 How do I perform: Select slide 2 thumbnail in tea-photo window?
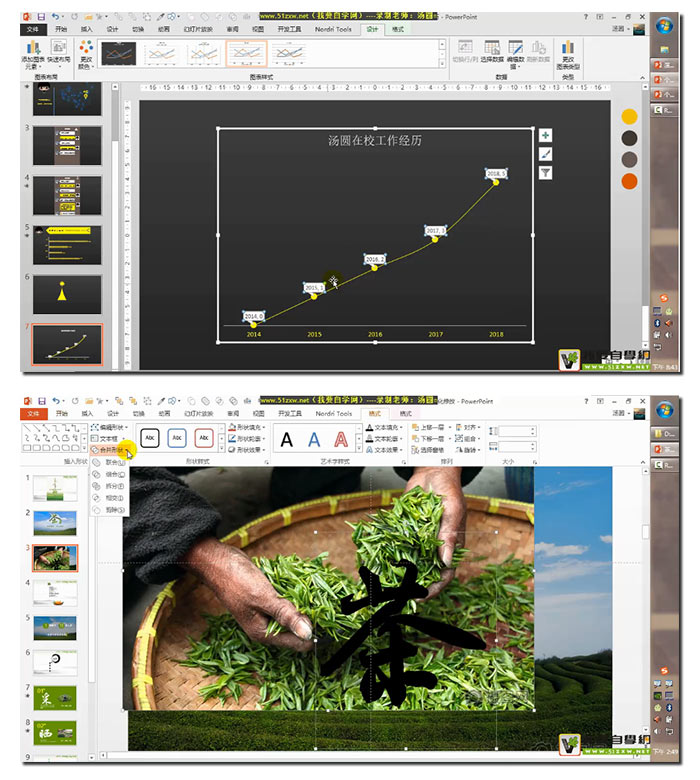[55, 522]
